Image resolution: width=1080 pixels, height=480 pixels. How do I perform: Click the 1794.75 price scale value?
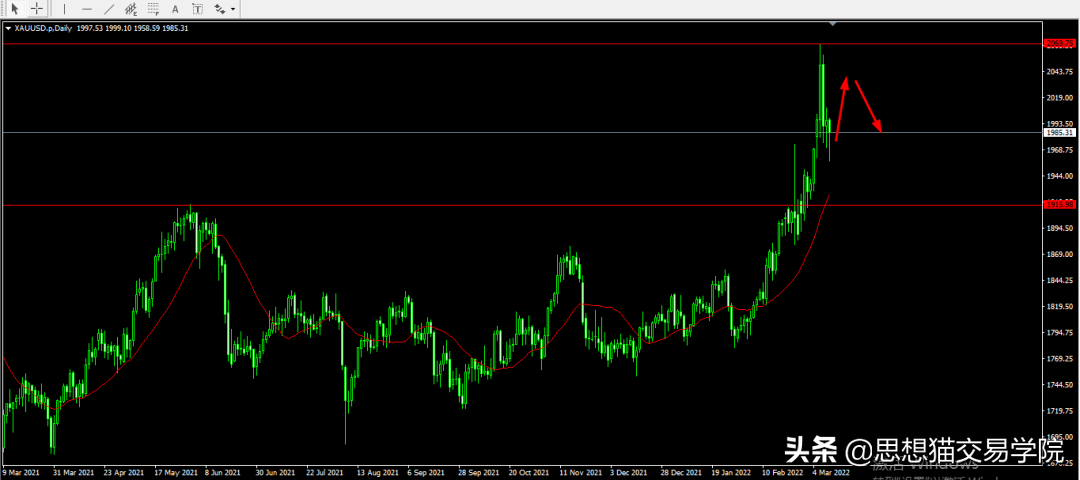pos(1060,333)
